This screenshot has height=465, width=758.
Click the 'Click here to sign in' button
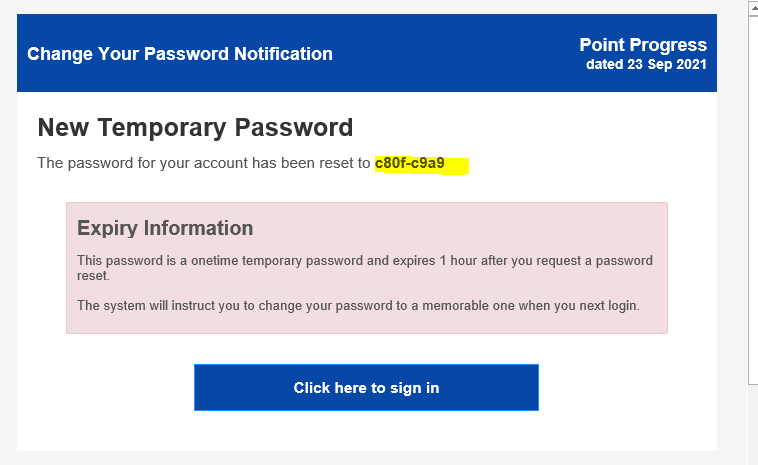(x=366, y=387)
